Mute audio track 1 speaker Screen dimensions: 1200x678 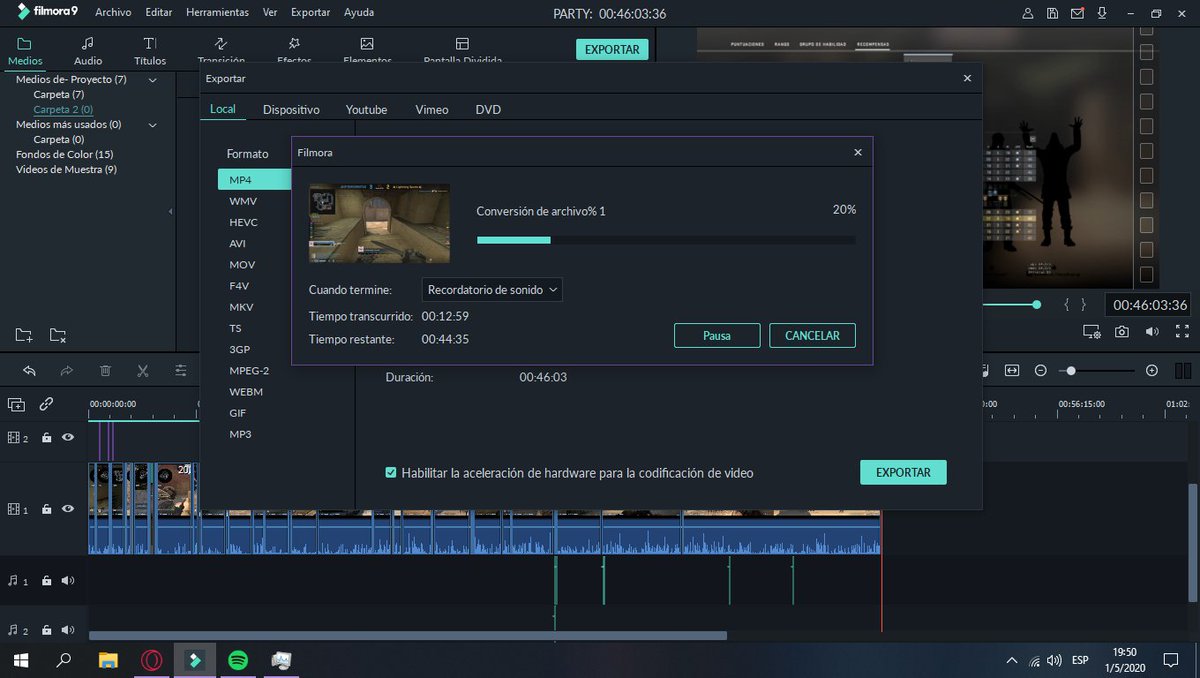[x=68, y=580]
